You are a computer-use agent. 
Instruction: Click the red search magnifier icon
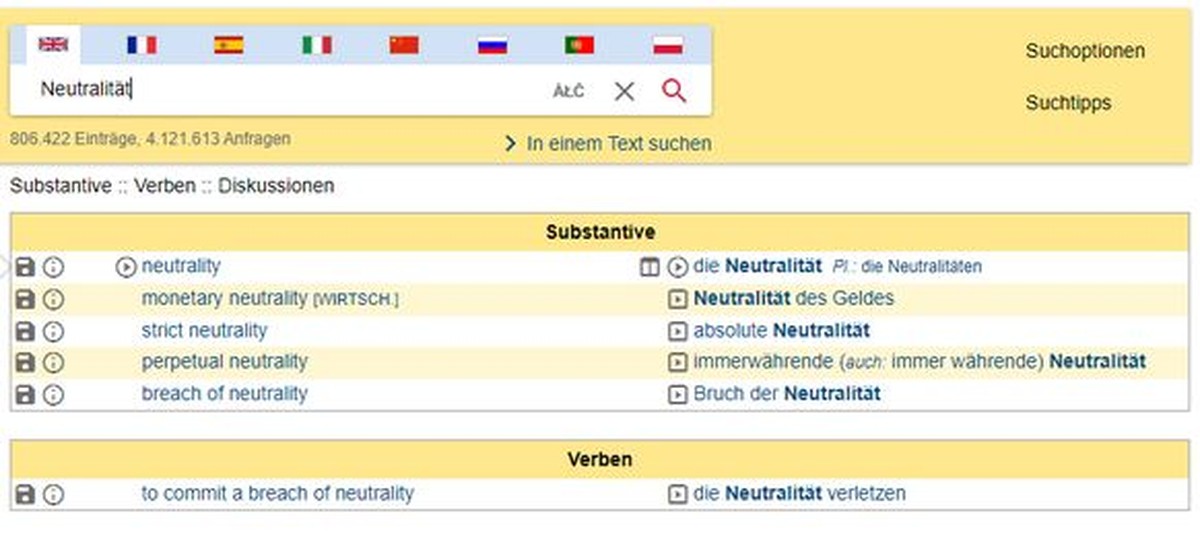[x=674, y=91]
